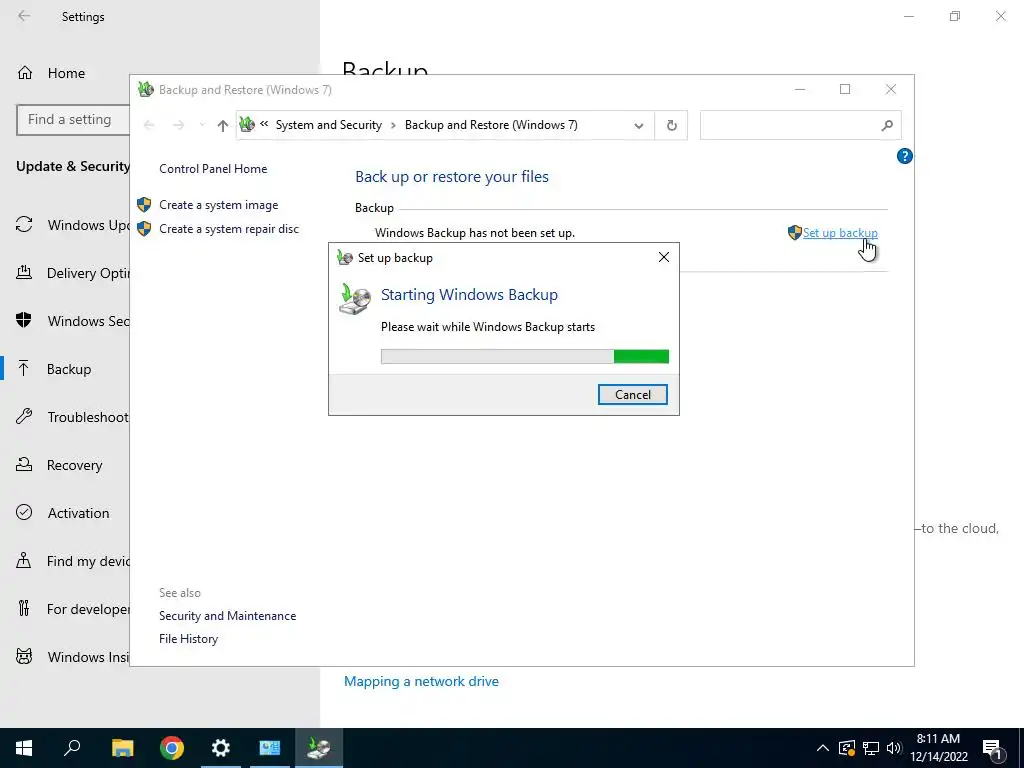The image size is (1024, 768).
Task: Open File Explorer from the taskbar
Action: coord(122,748)
